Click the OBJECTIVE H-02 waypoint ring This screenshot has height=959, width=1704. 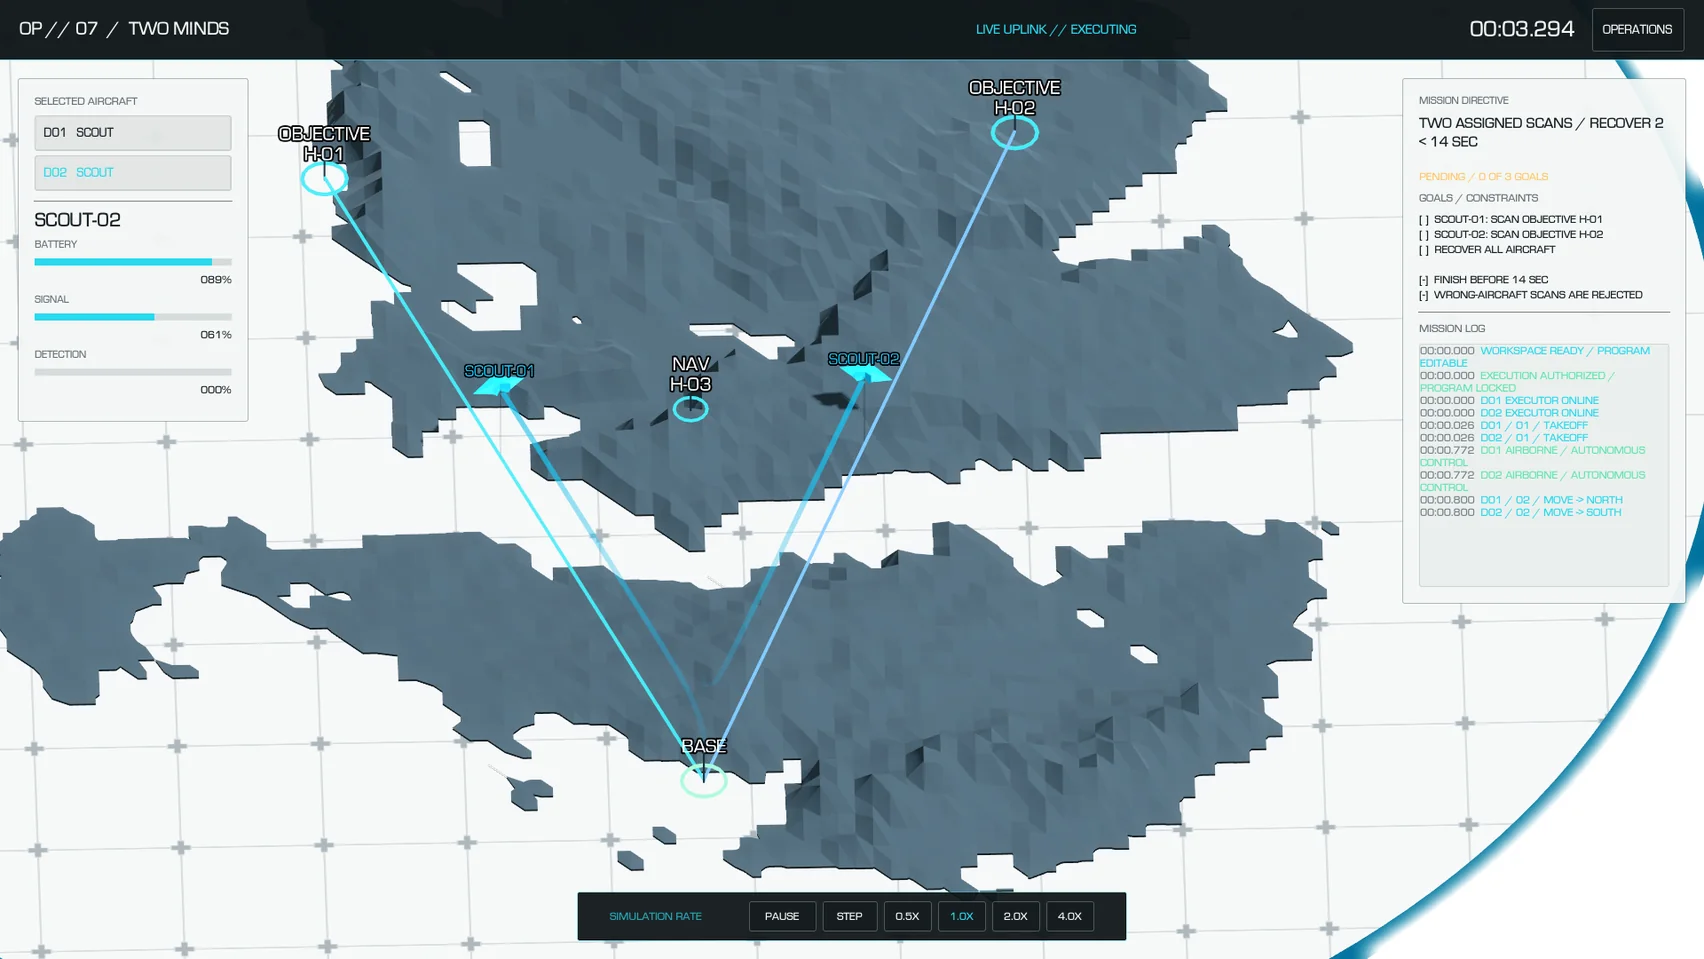(x=1014, y=133)
